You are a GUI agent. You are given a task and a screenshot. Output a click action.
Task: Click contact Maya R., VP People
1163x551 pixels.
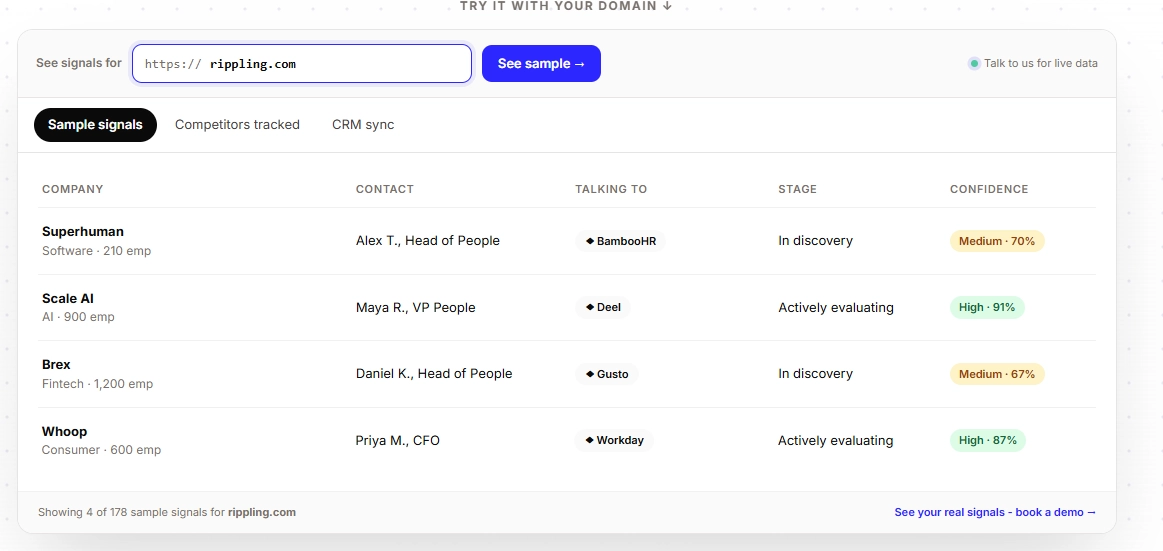point(415,307)
